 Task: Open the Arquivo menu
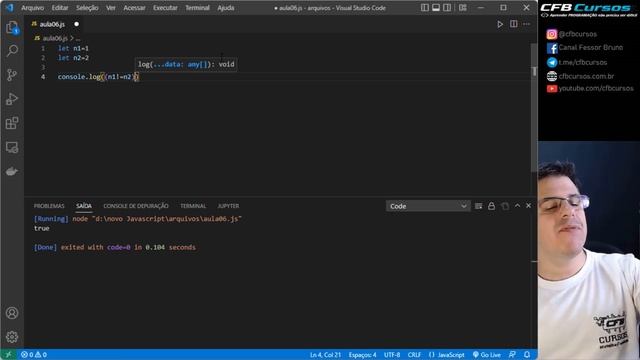[33, 8]
